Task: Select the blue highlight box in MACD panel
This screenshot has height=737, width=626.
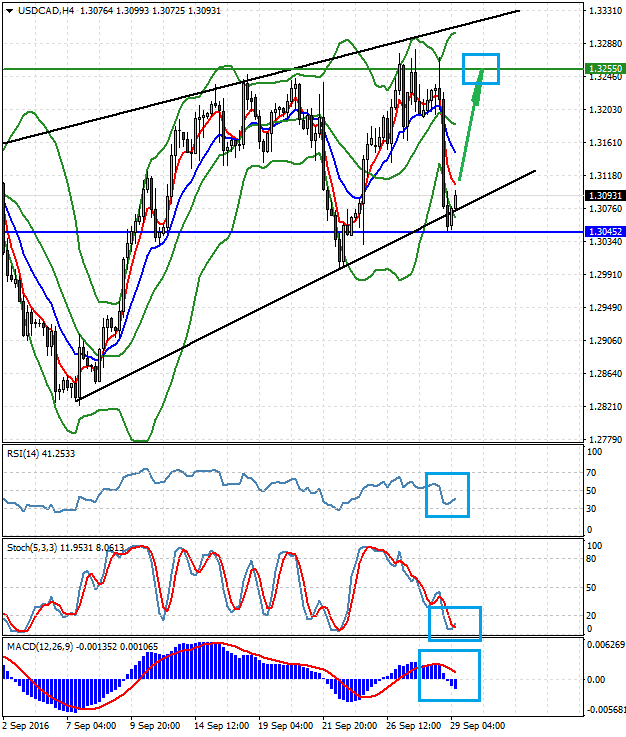Action: coord(450,675)
